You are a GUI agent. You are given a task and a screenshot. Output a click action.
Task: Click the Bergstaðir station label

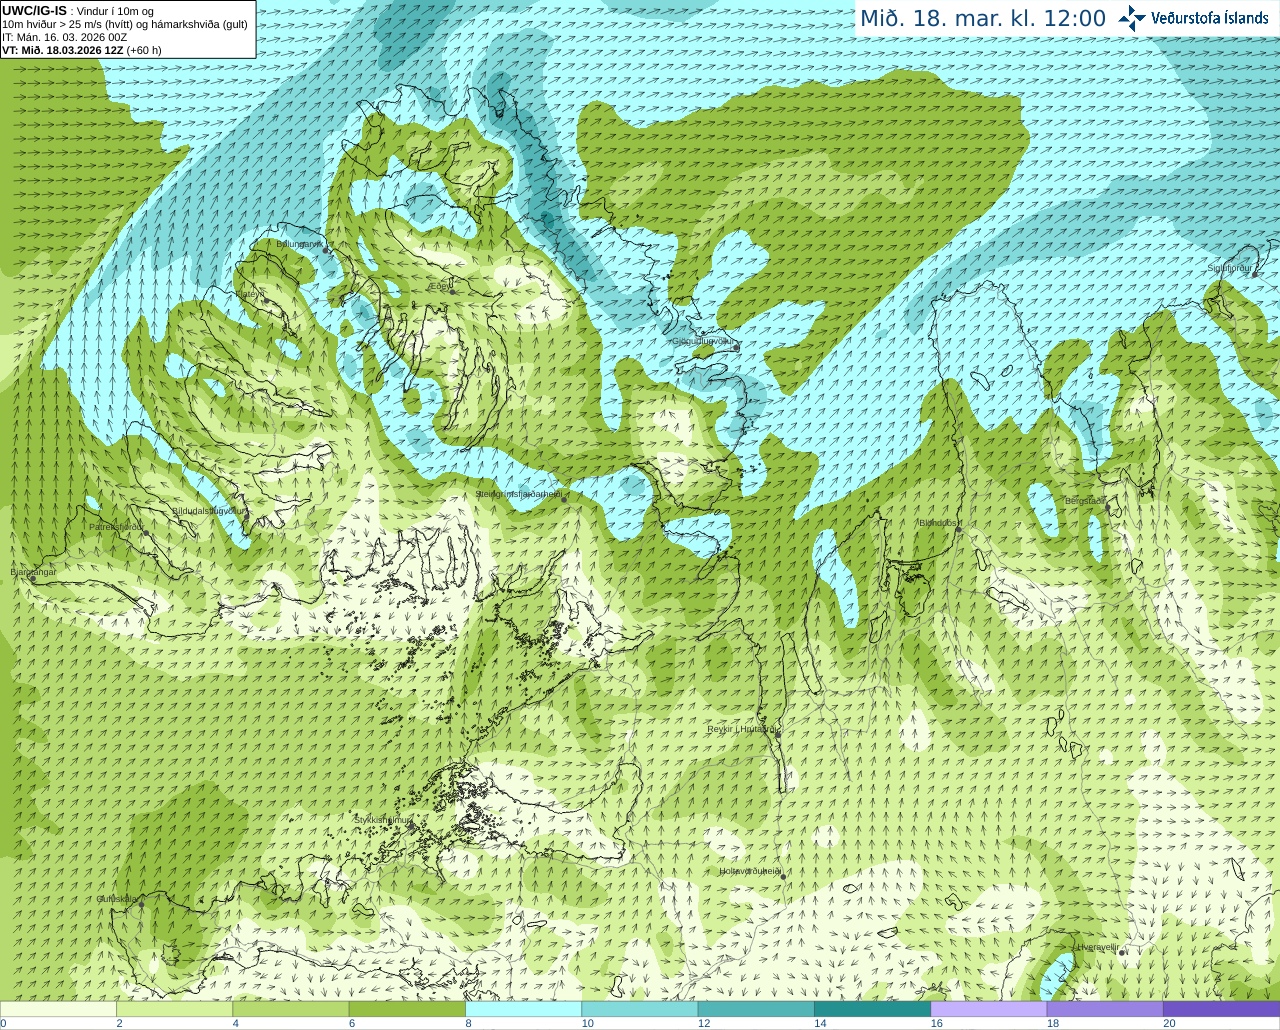click(1086, 501)
